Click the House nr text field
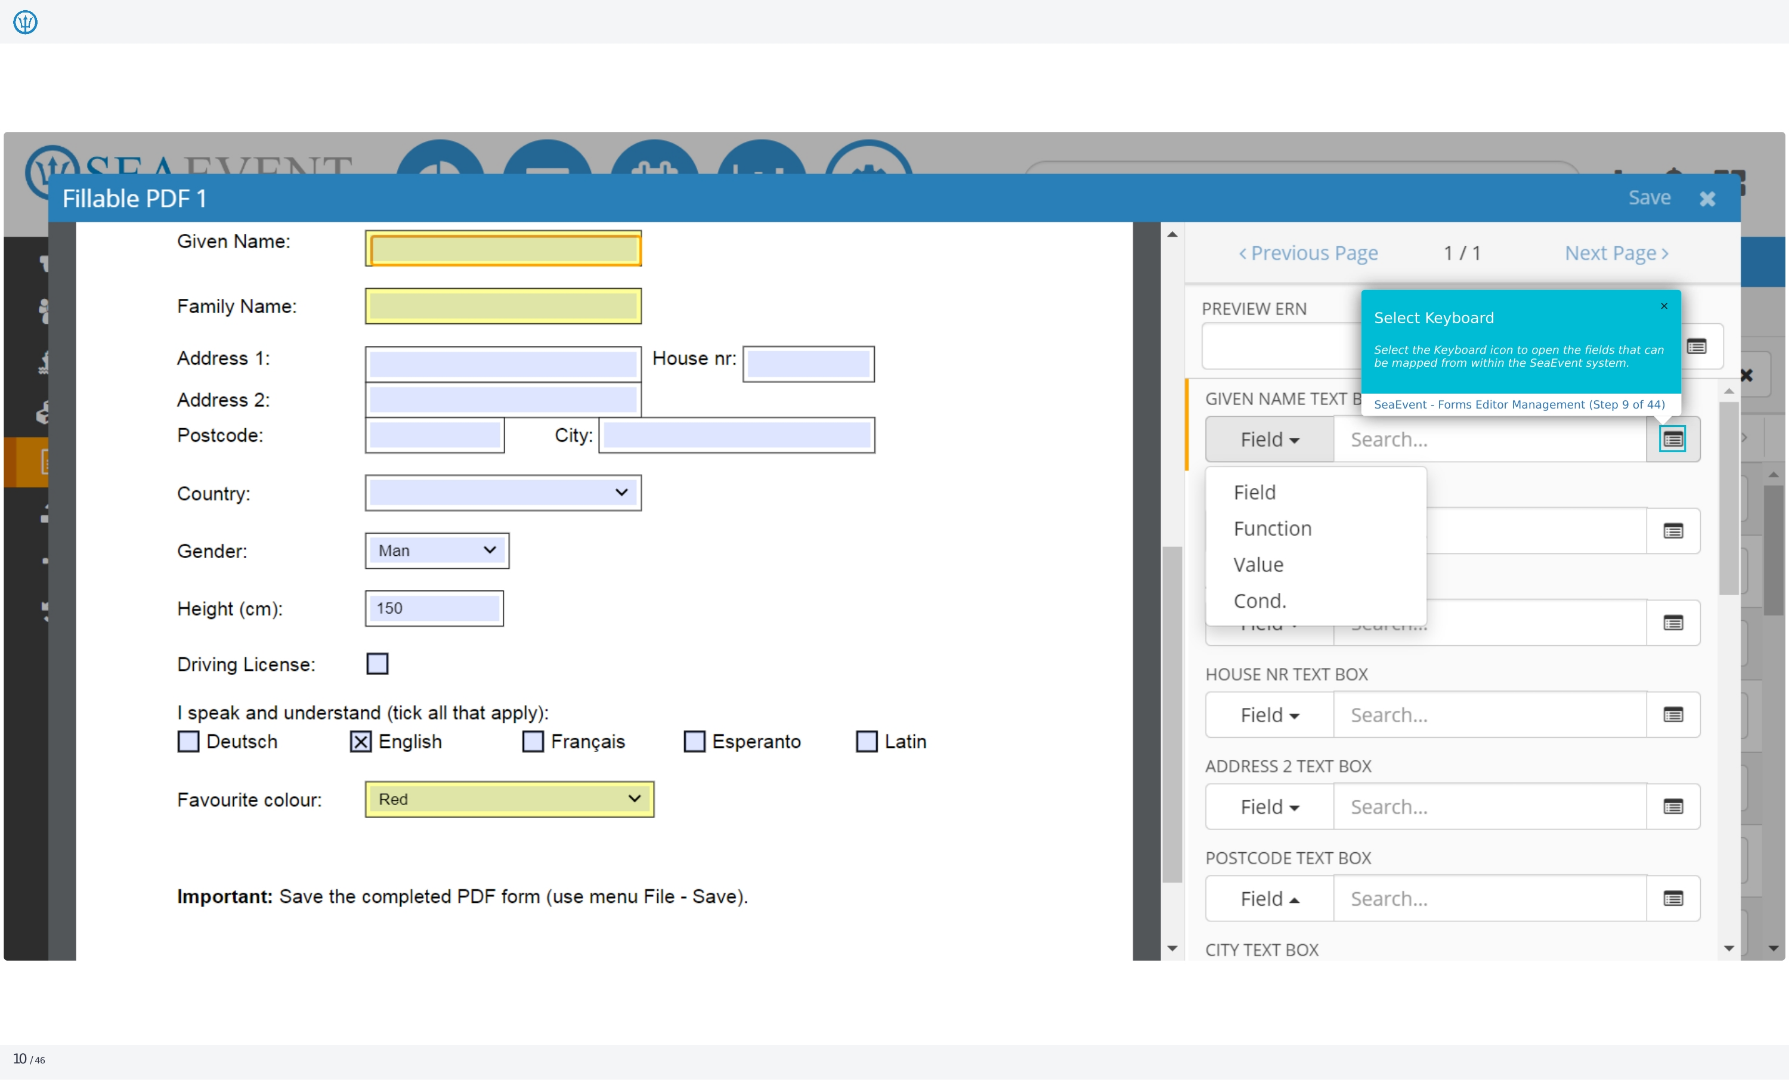The width and height of the screenshot is (1789, 1080). [809, 364]
